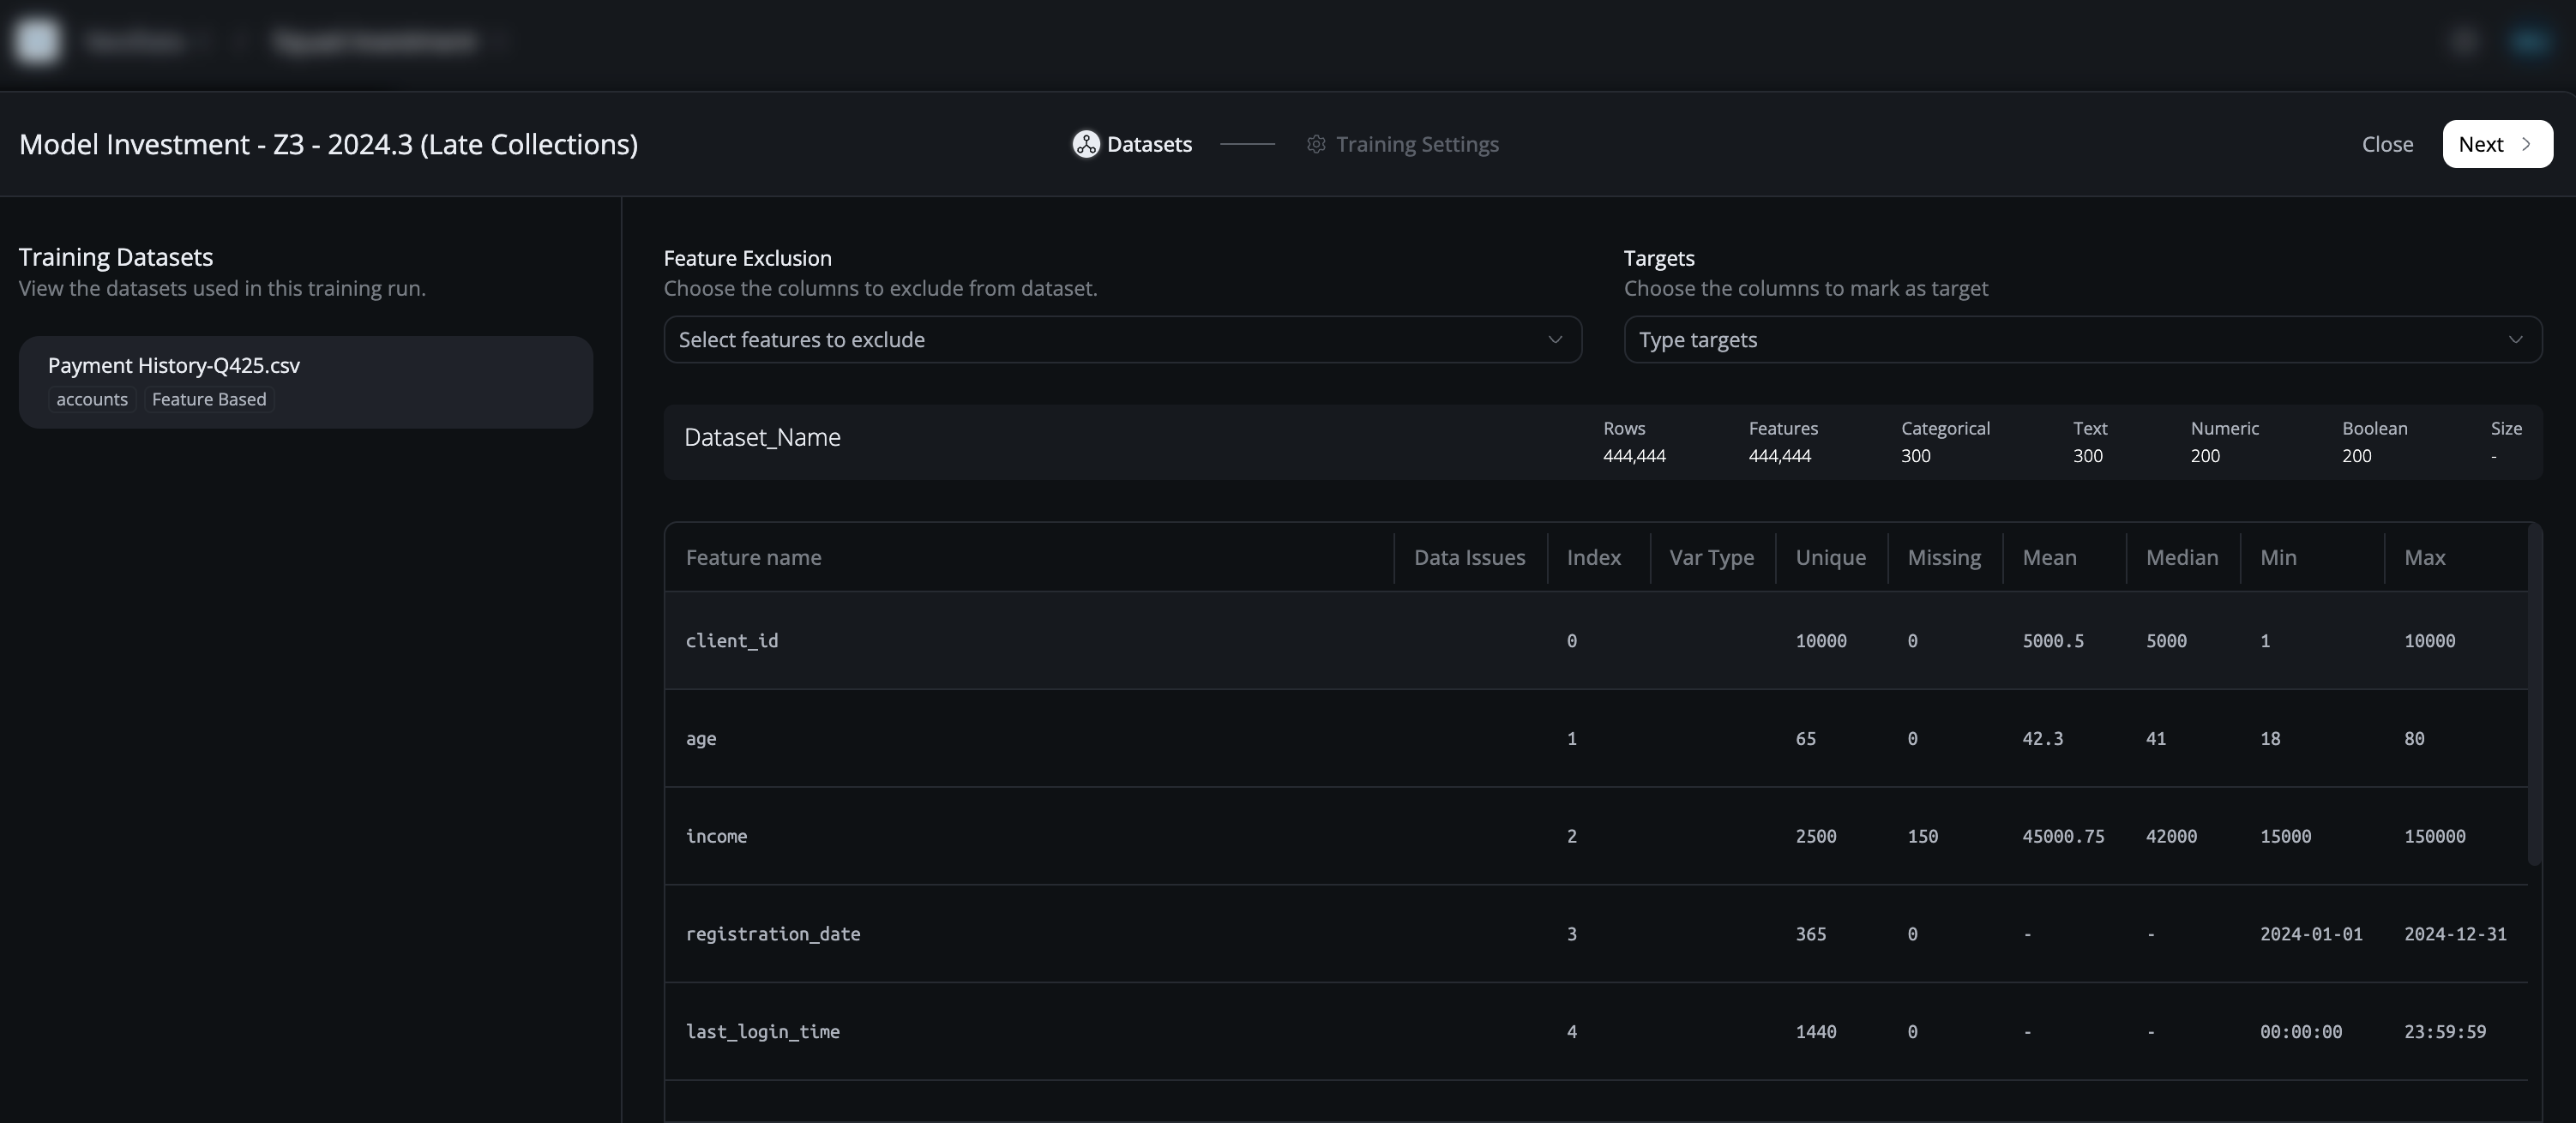This screenshot has width=2576, height=1123.
Task: Click the Datasets step icon
Action: (x=1085, y=144)
